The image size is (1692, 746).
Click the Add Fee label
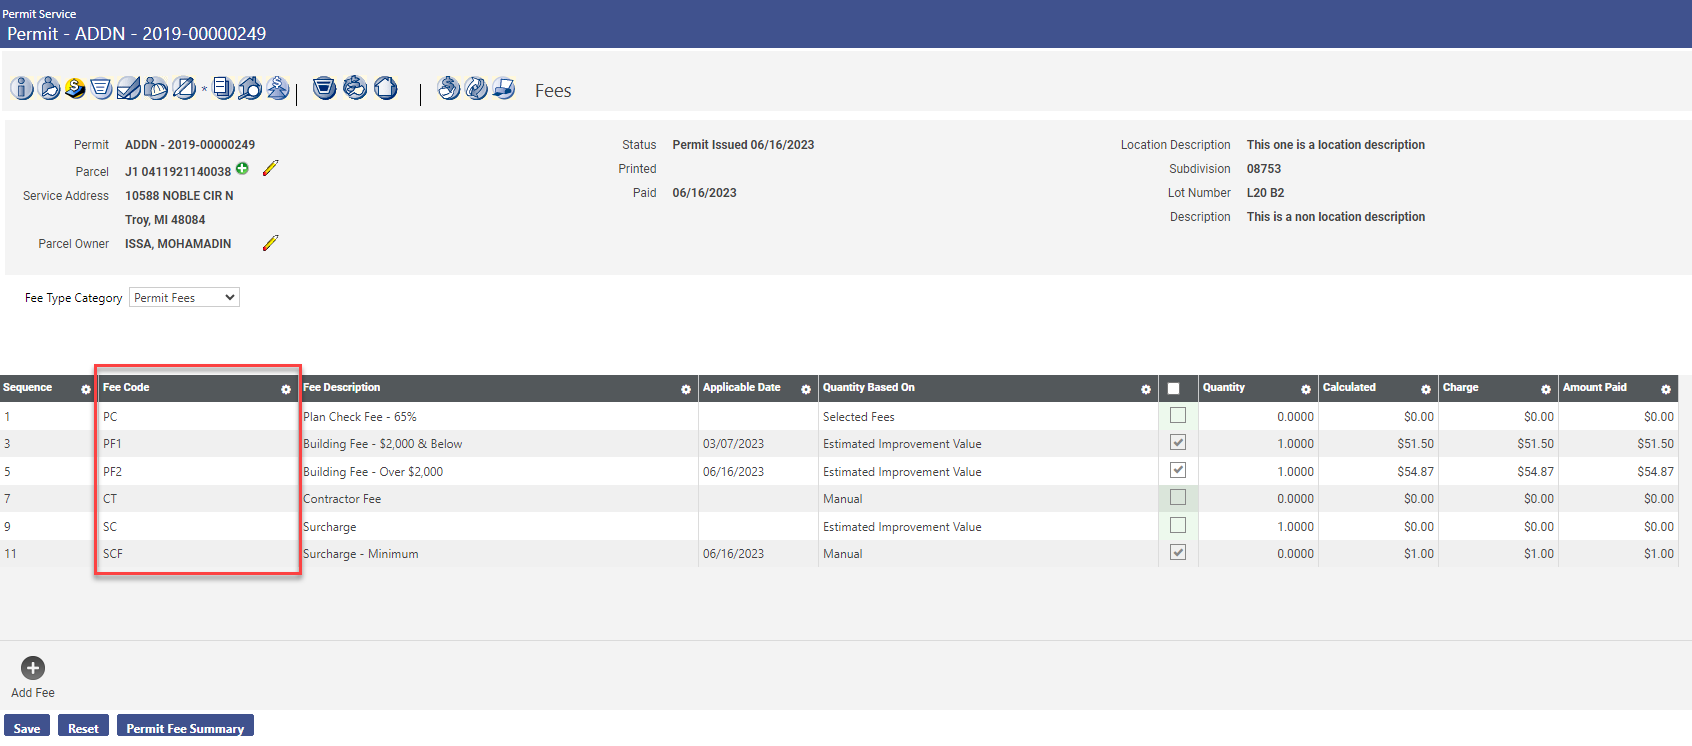click(33, 692)
